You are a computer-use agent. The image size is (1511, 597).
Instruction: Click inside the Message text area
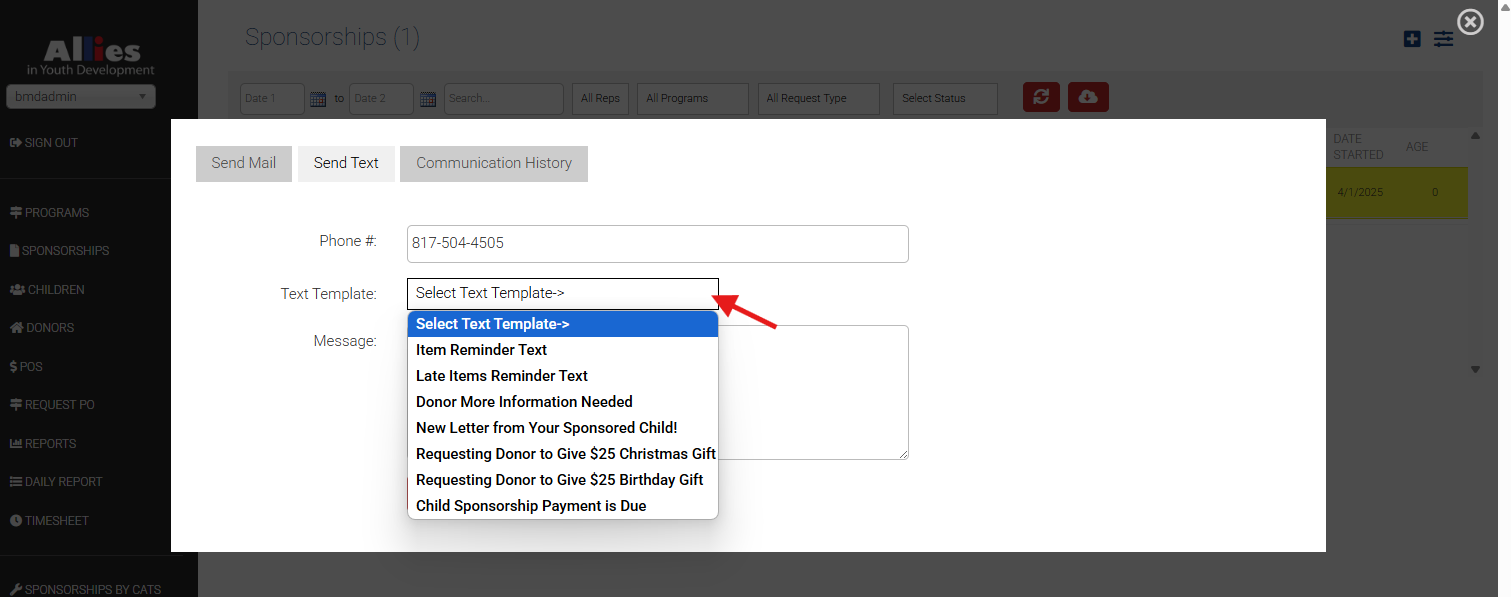pyautogui.click(x=813, y=392)
